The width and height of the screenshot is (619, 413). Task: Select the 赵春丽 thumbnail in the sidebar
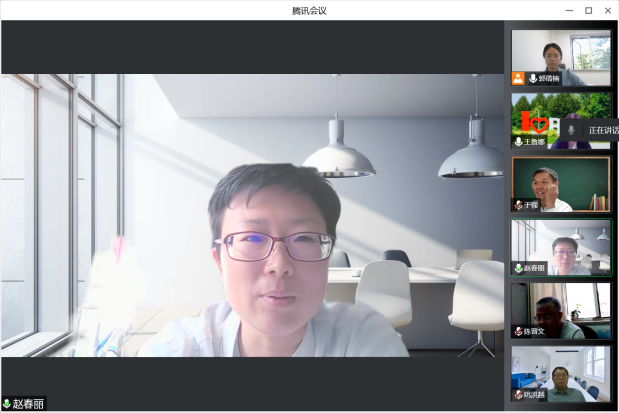point(561,244)
